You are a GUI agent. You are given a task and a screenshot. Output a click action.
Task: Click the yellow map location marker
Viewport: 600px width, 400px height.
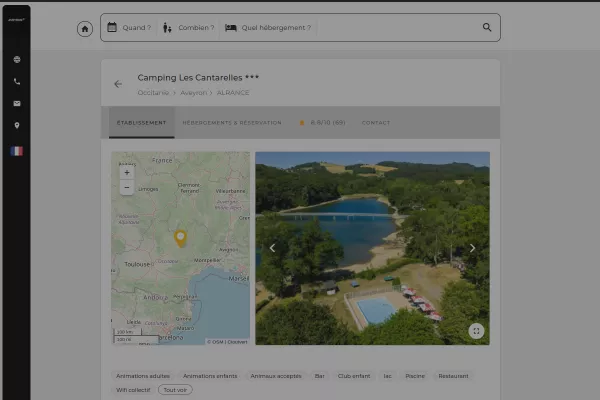[181, 238]
